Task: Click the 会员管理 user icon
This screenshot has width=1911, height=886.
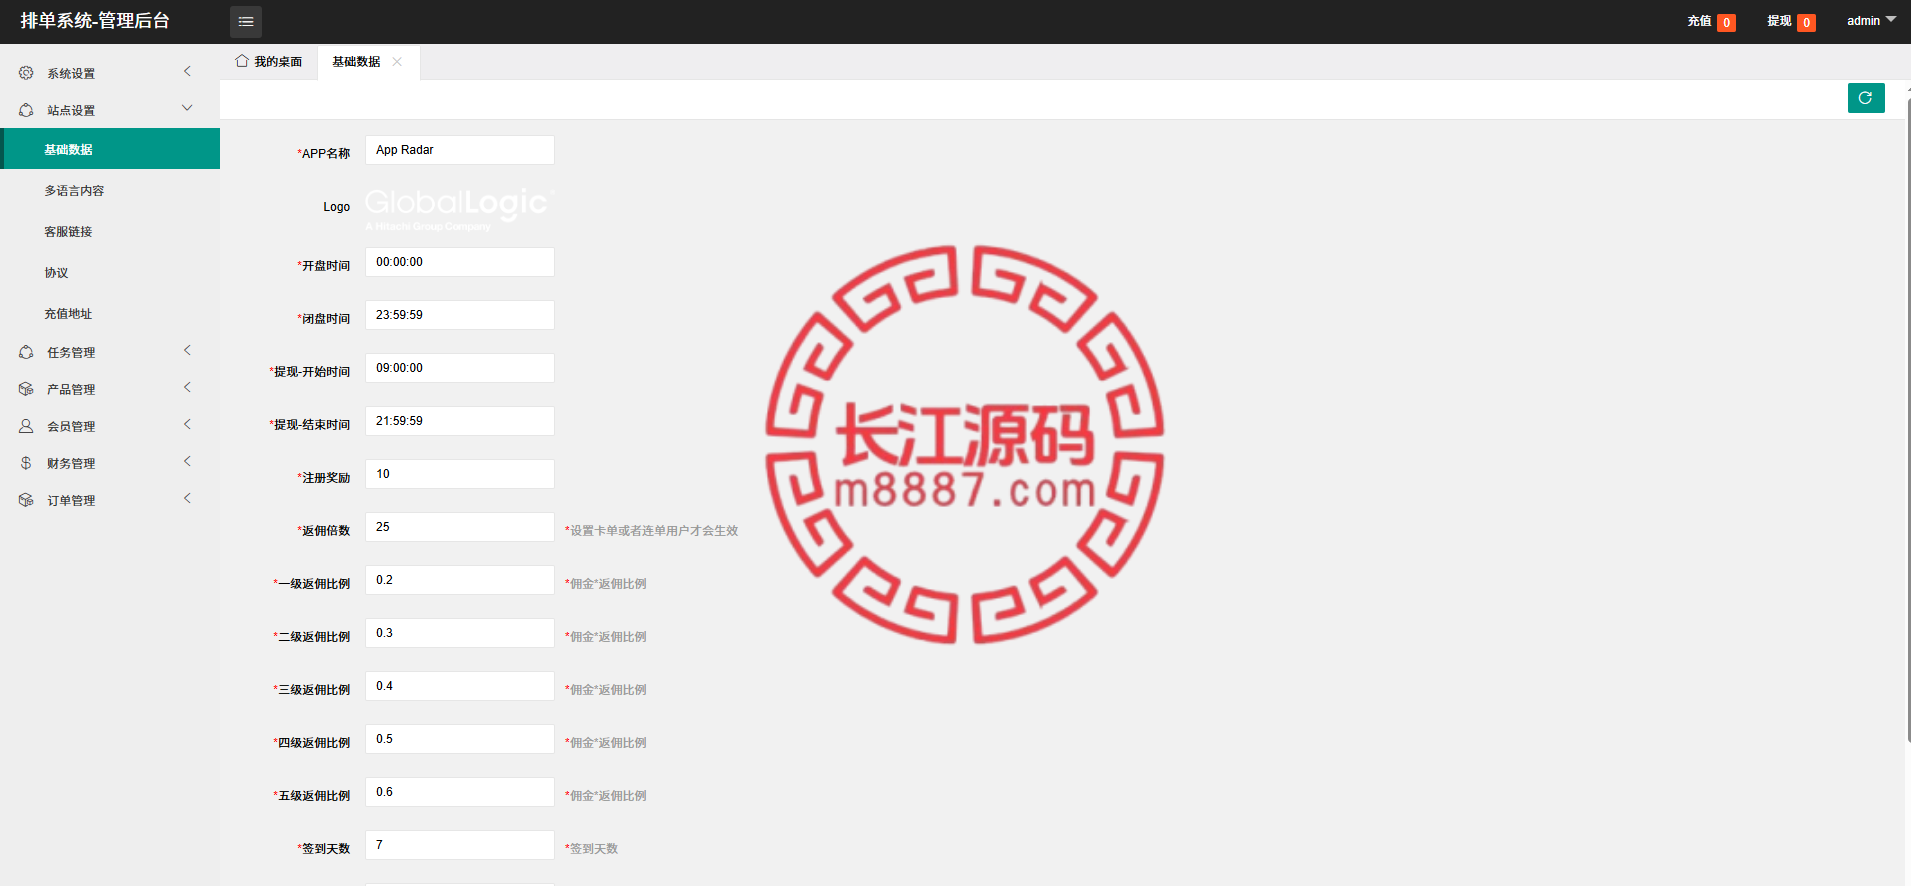Action: [x=26, y=426]
